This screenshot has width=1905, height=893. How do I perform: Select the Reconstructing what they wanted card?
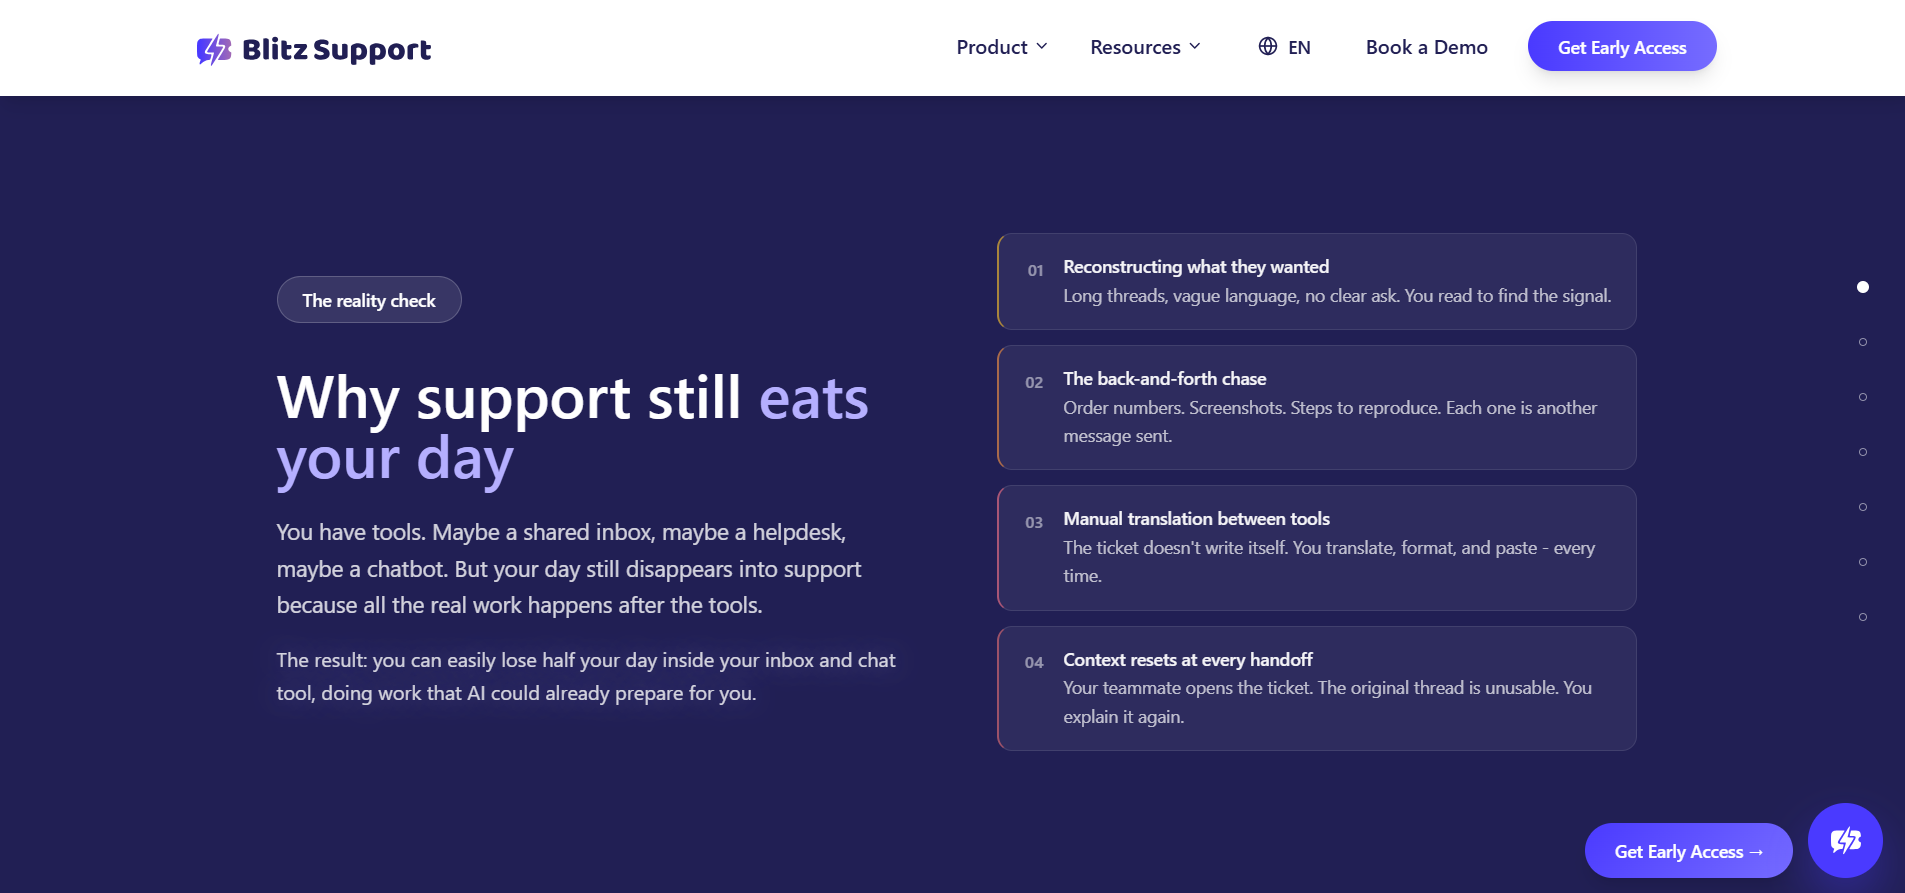1317,281
